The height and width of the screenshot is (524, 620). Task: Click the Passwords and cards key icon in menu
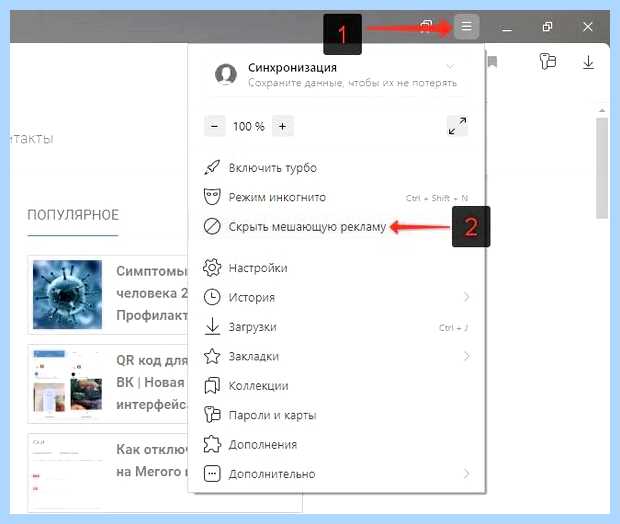212,415
